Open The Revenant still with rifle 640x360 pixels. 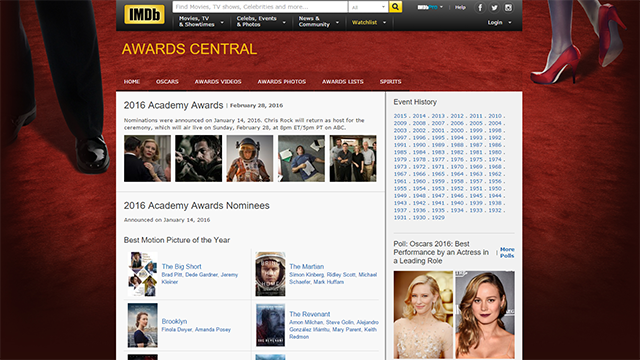pyautogui.click(x=199, y=158)
